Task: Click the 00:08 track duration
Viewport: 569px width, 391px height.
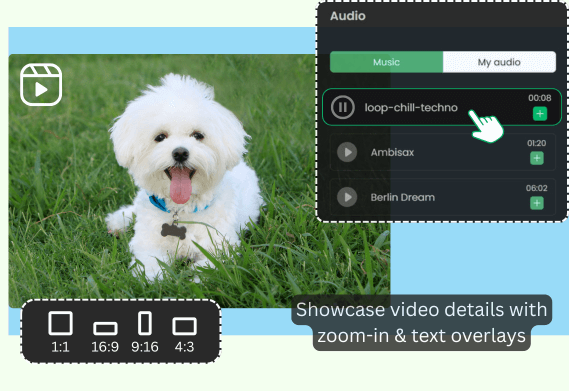Action: [x=540, y=98]
